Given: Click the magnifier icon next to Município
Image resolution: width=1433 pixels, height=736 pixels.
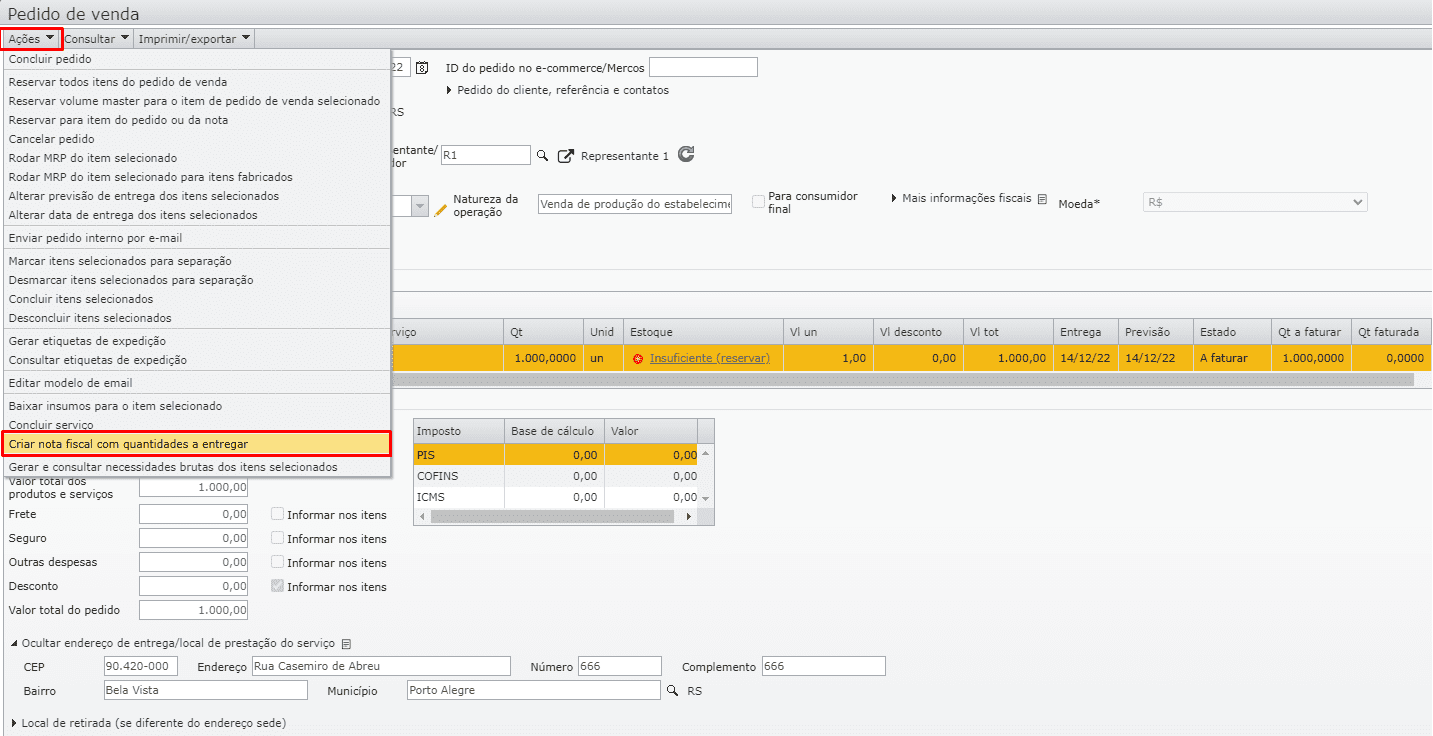Looking at the screenshot, I should pyautogui.click(x=672, y=691).
